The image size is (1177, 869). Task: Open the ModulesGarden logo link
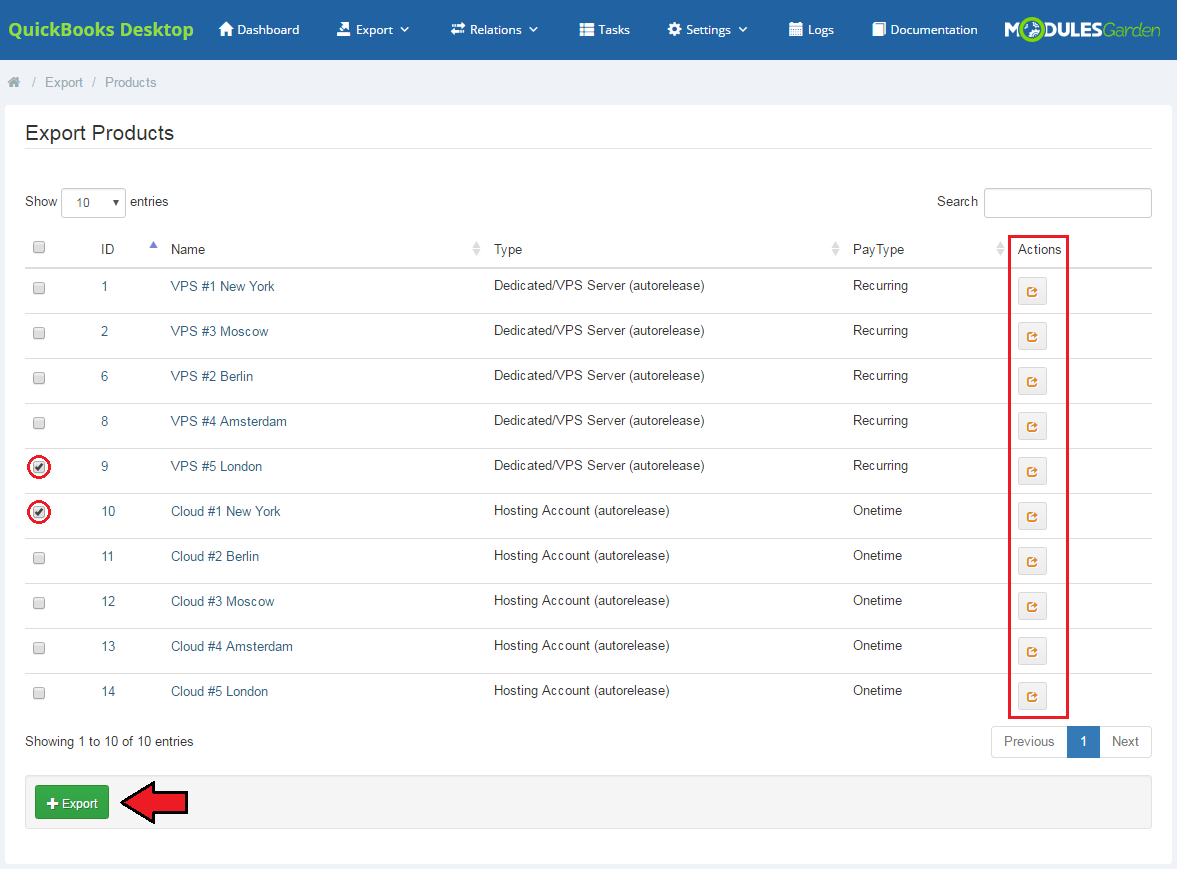[x=1082, y=30]
